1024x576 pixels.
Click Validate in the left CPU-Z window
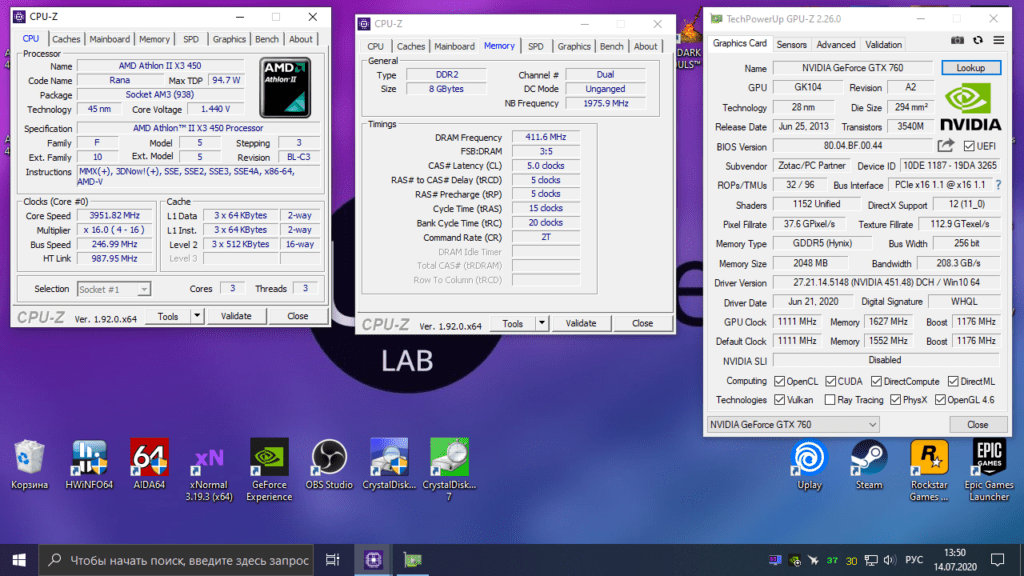(x=236, y=316)
